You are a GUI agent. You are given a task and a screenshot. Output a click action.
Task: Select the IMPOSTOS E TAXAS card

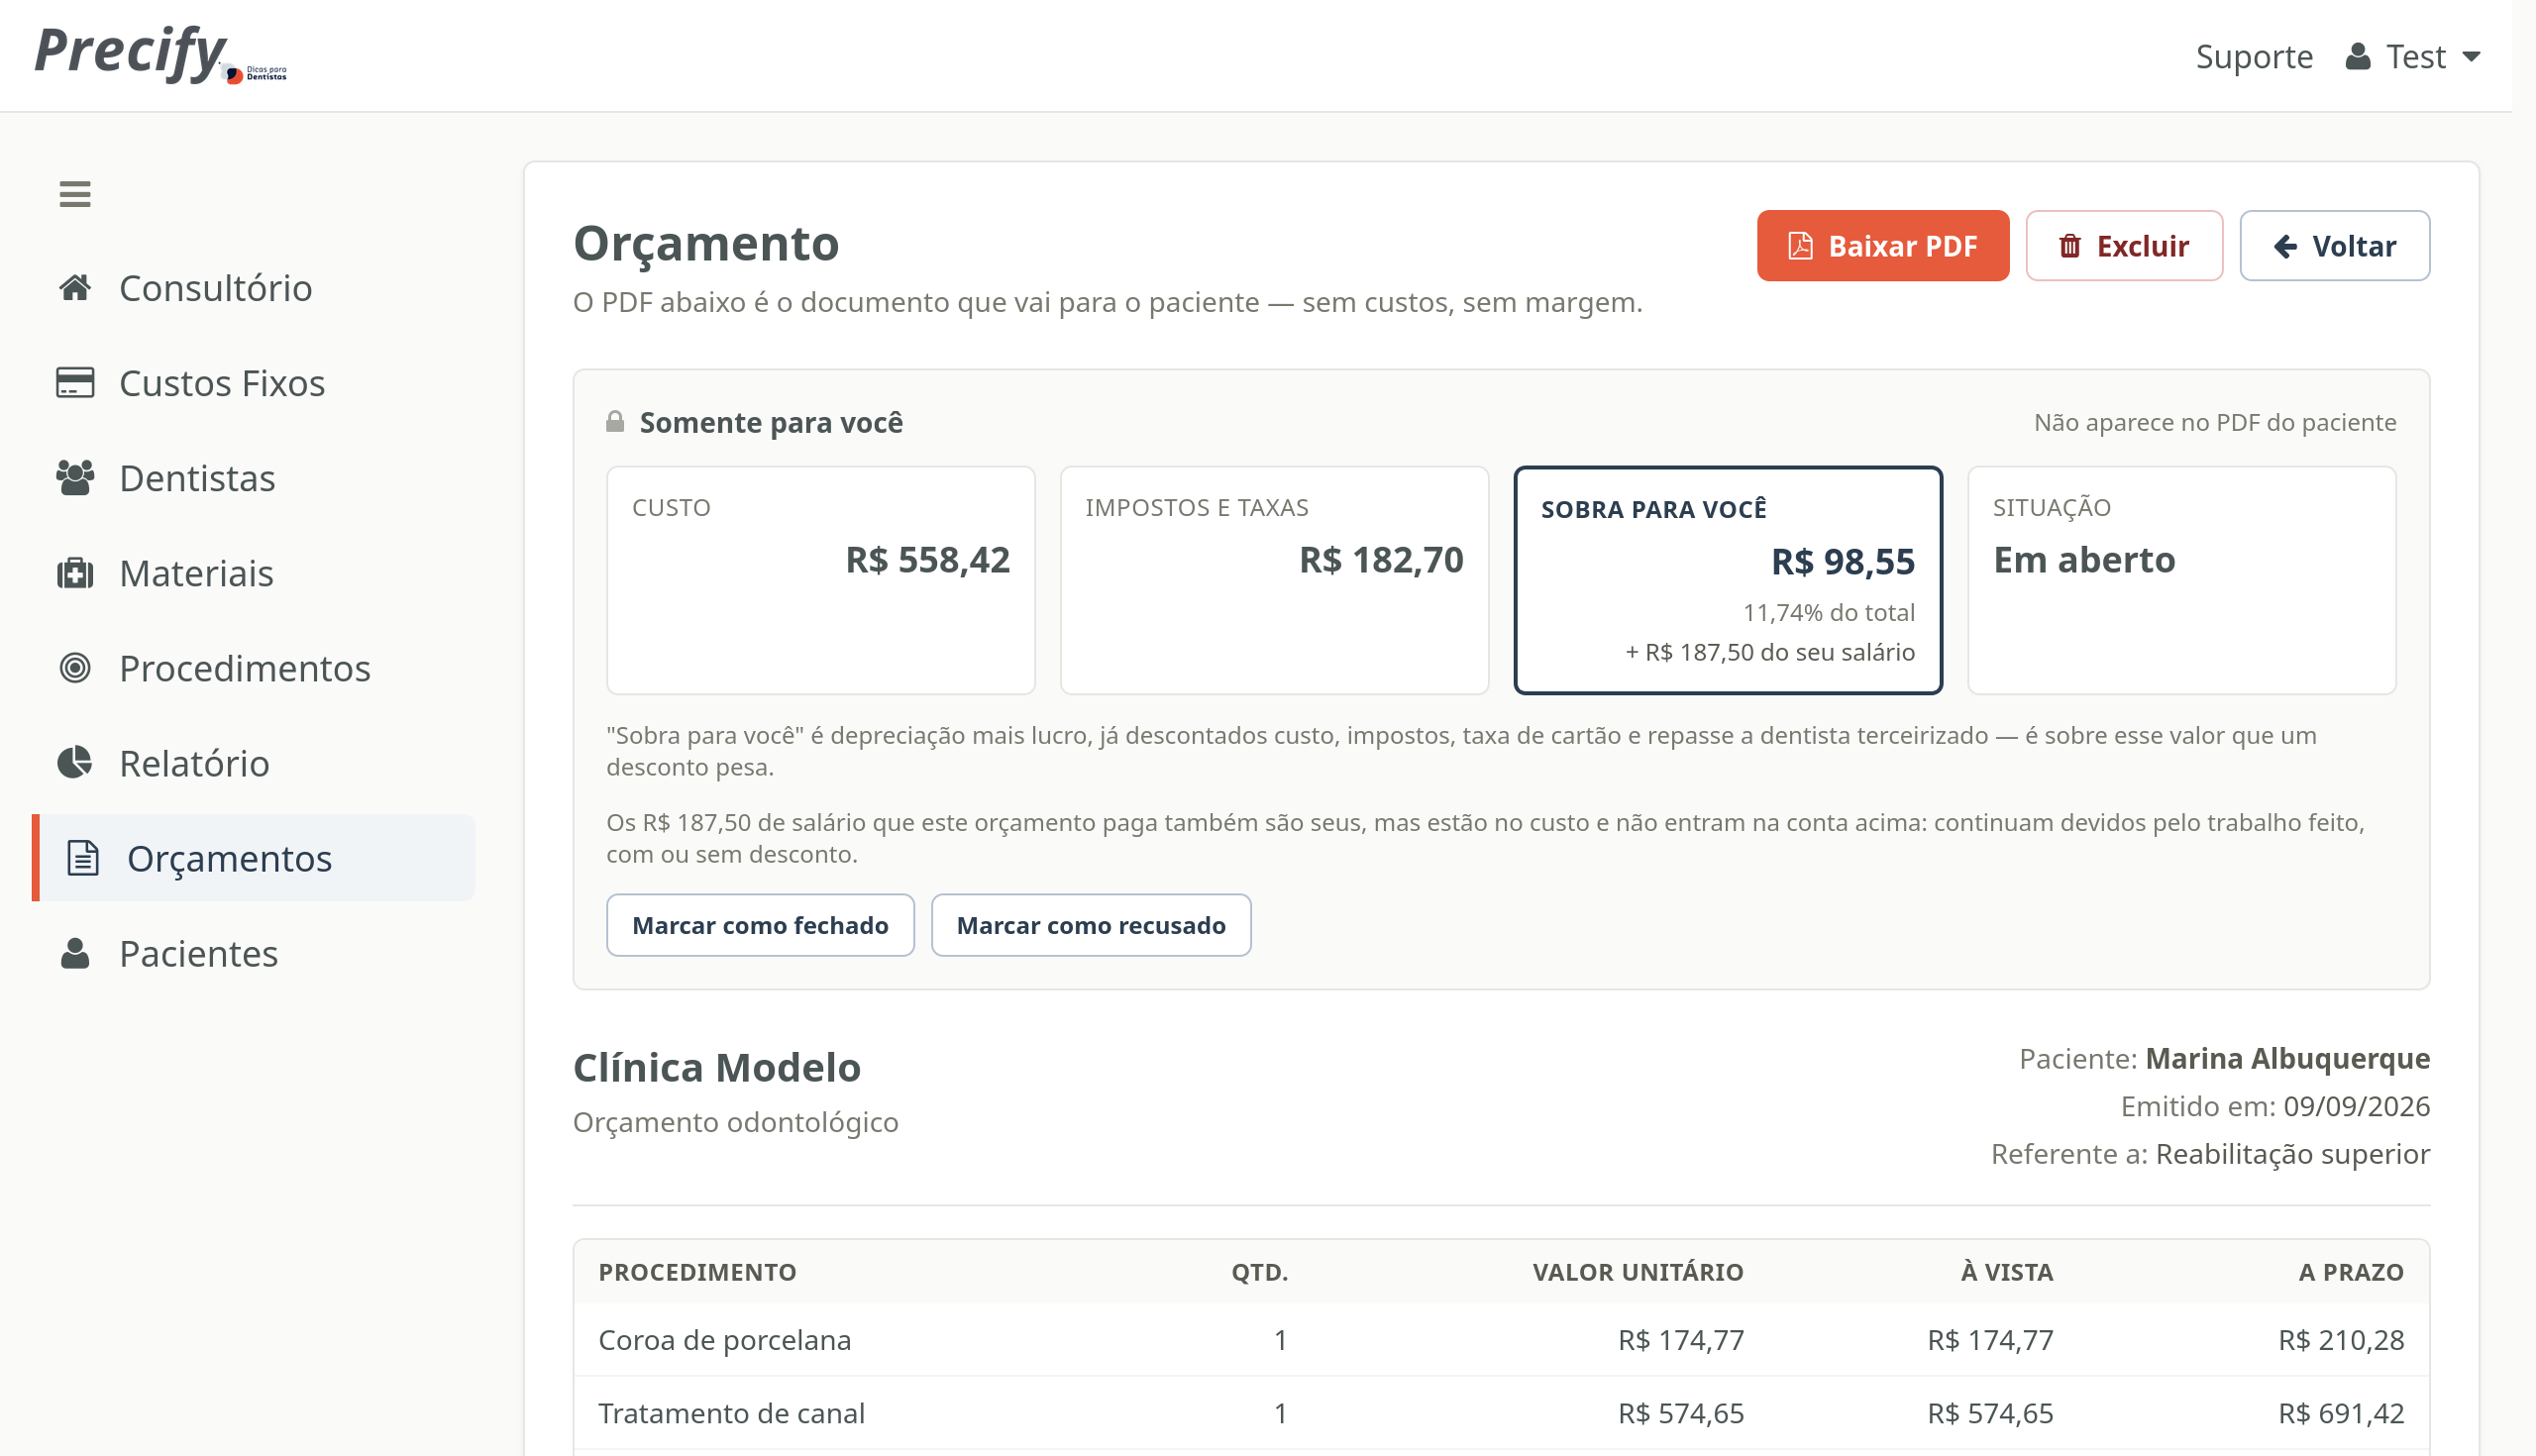tap(1275, 580)
